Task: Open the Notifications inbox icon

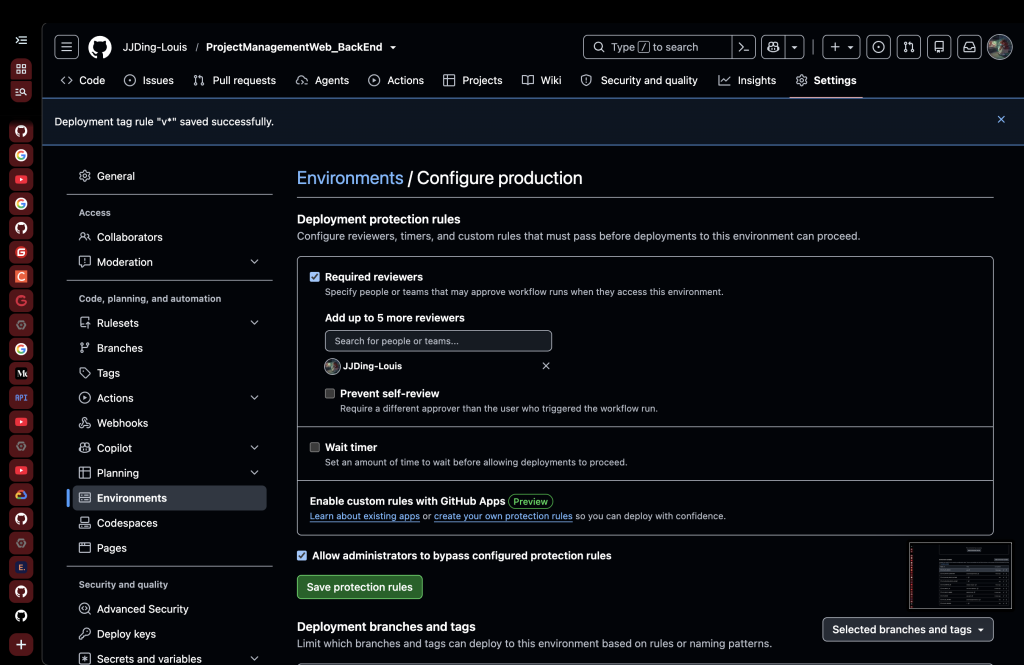Action: 969,47
